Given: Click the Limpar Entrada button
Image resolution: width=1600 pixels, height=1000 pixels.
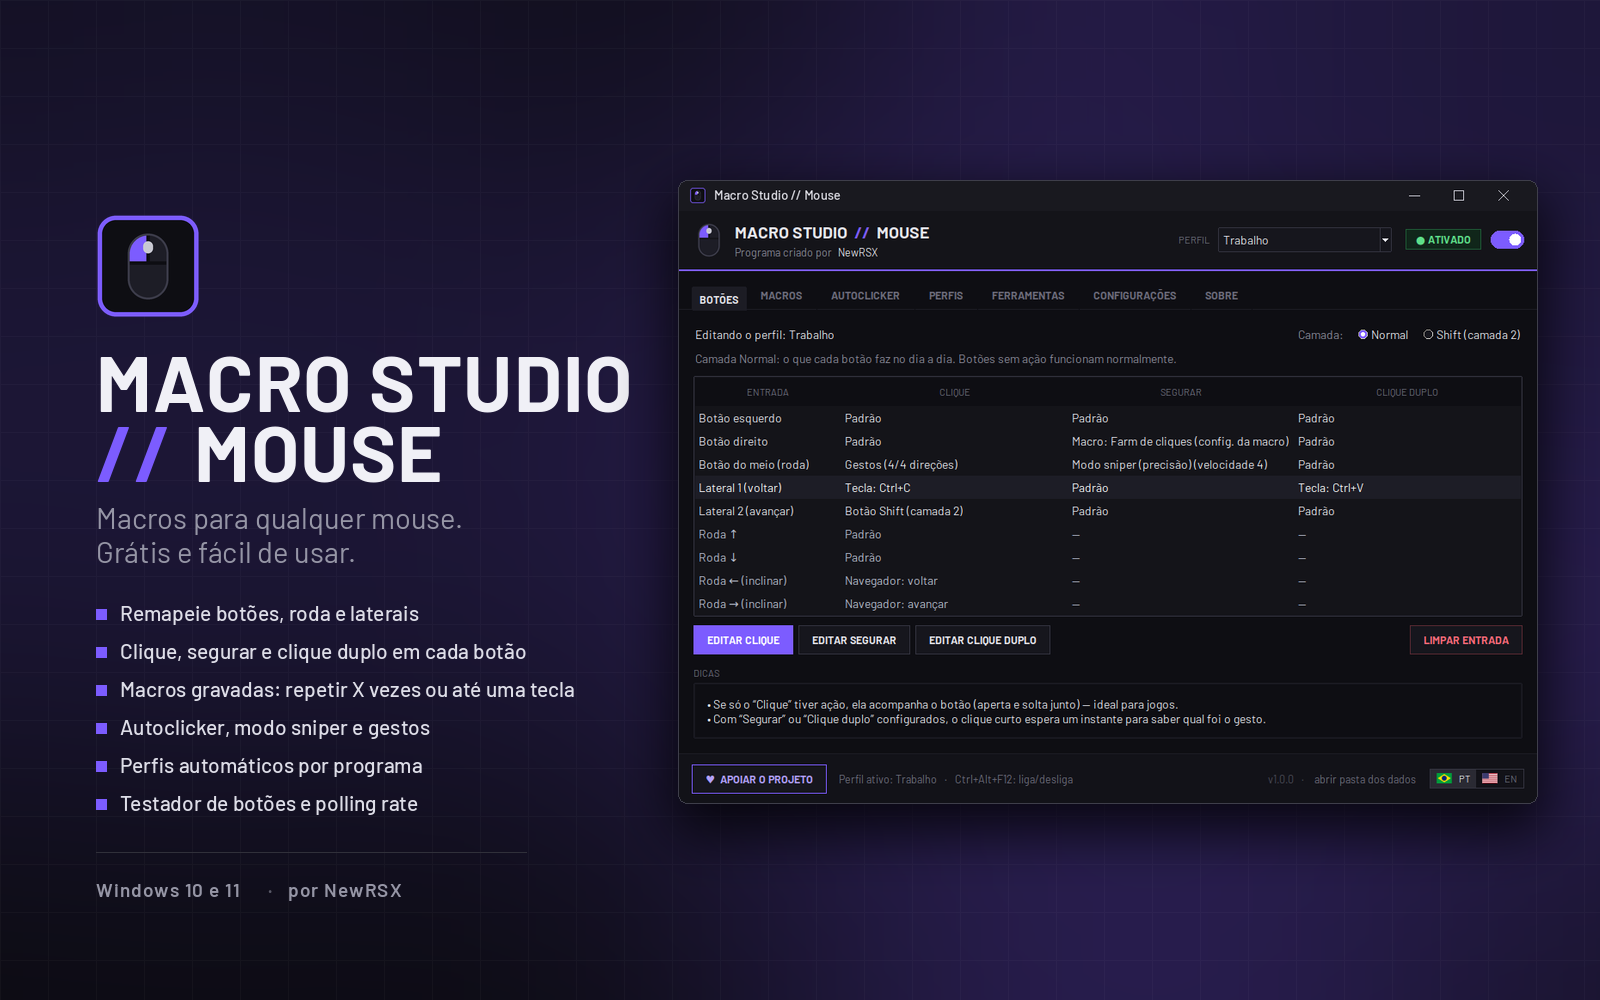Looking at the screenshot, I should click(1466, 640).
